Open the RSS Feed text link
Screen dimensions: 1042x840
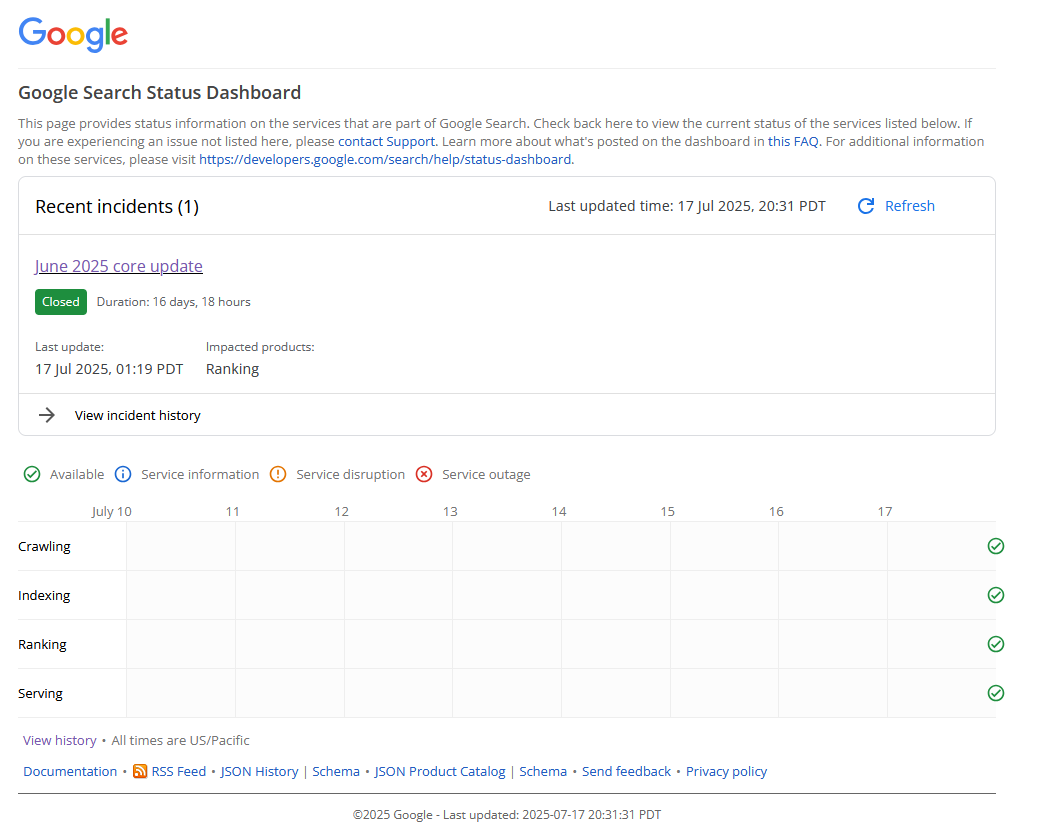coord(179,772)
